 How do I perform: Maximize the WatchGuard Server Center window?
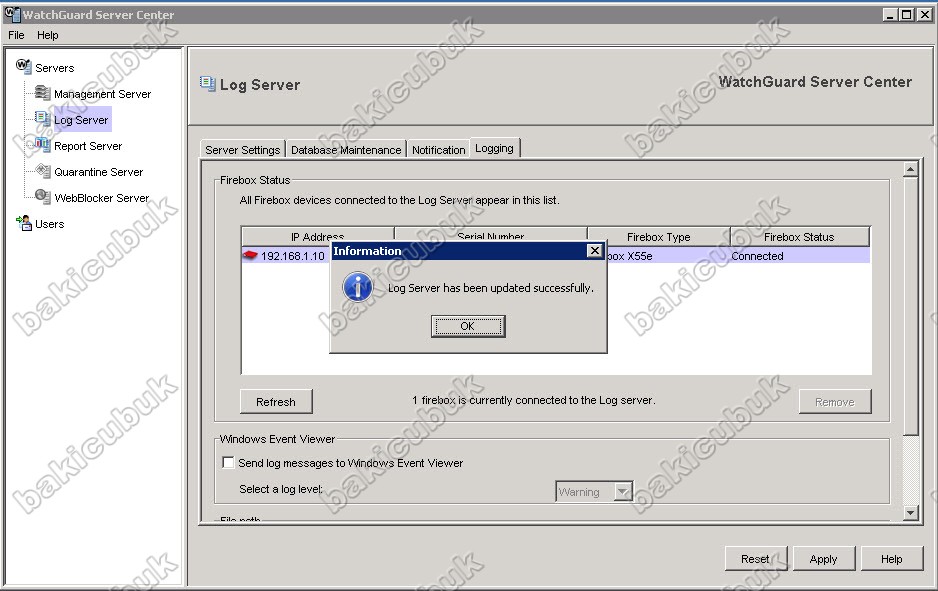pos(907,14)
